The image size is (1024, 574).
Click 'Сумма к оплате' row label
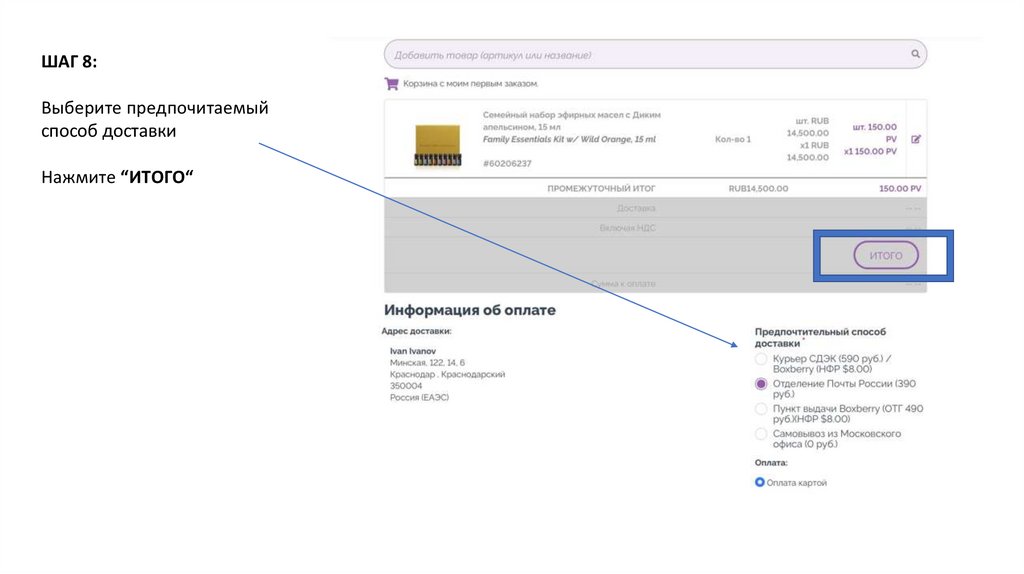pyautogui.click(x=623, y=283)
